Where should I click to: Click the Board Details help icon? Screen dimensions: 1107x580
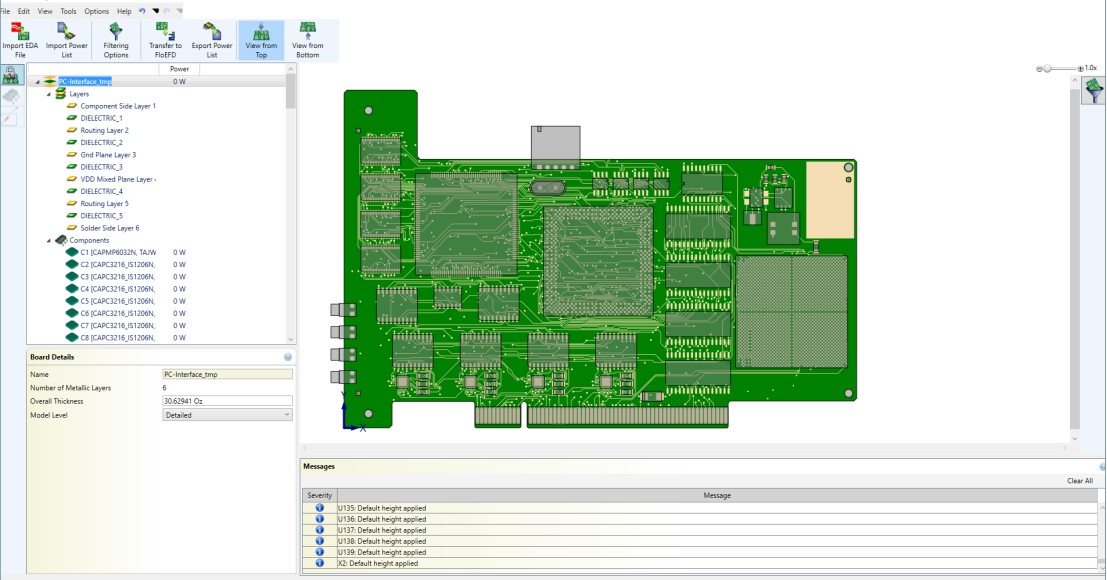(x=288, y=357)
